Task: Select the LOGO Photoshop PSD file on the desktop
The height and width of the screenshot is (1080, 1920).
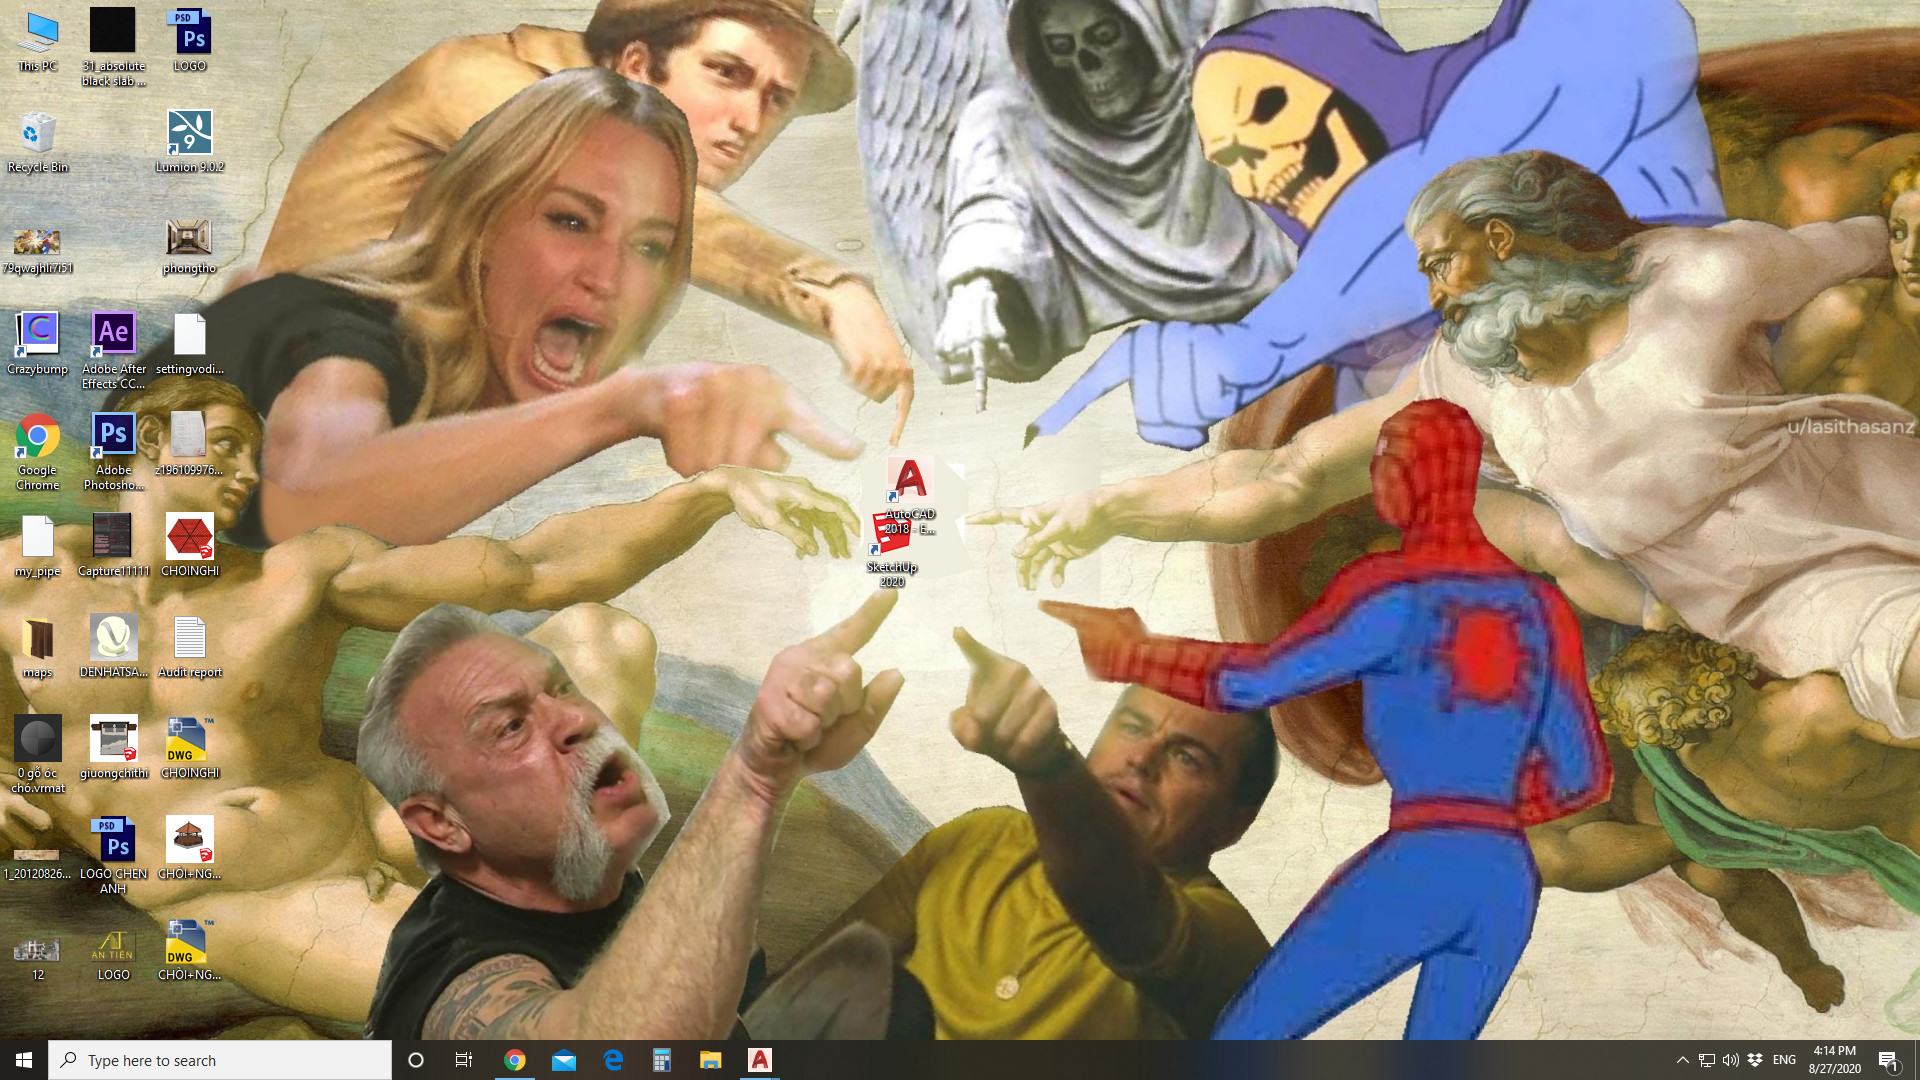Action: tap(190, 42)
